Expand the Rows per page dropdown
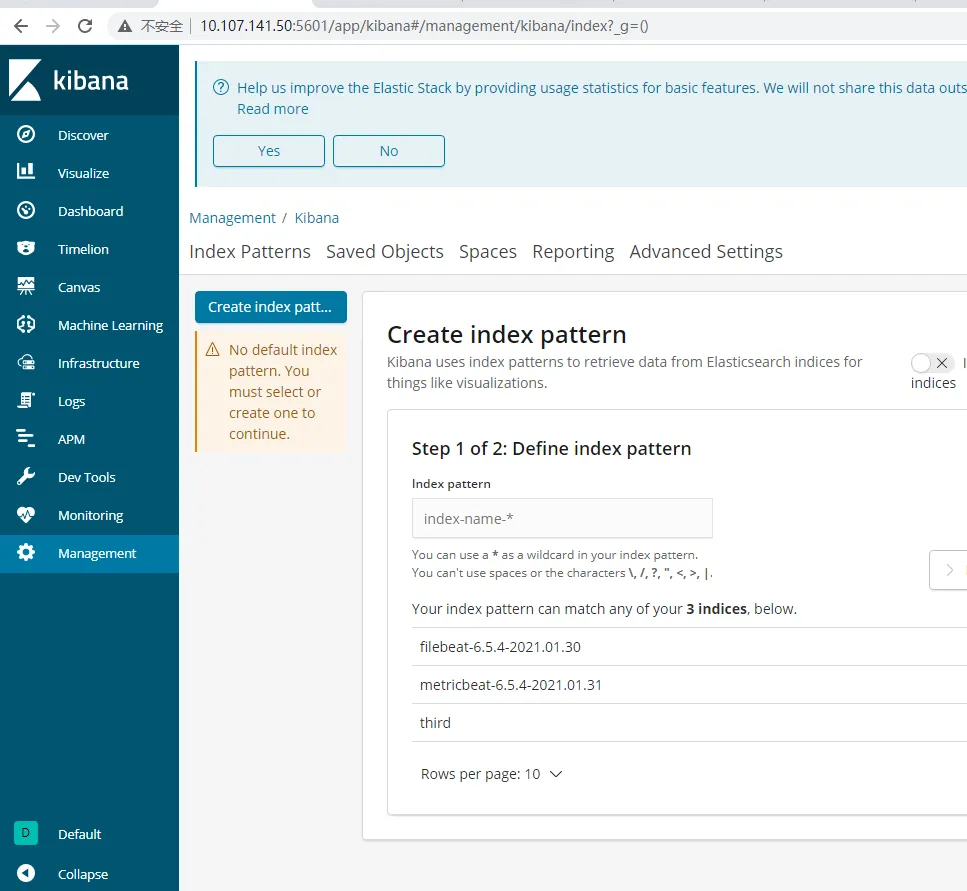This screenshot has width=967, height=891. point(492,774)
